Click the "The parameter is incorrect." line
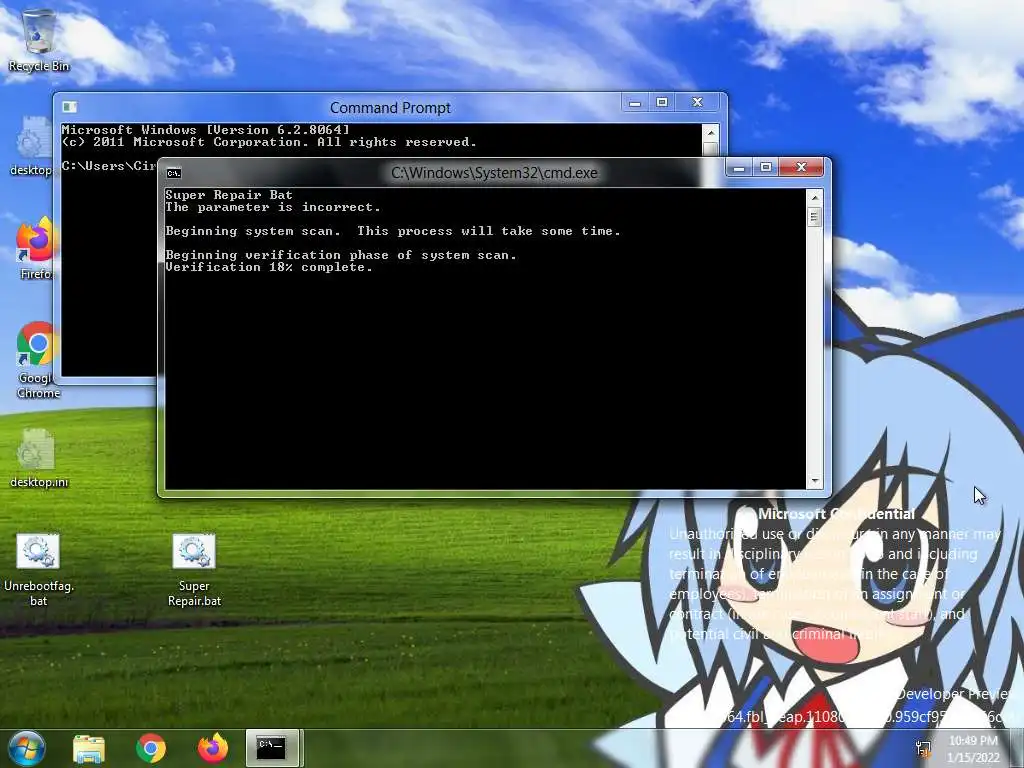The image size is (1024, 768). [x=273, y=207]
